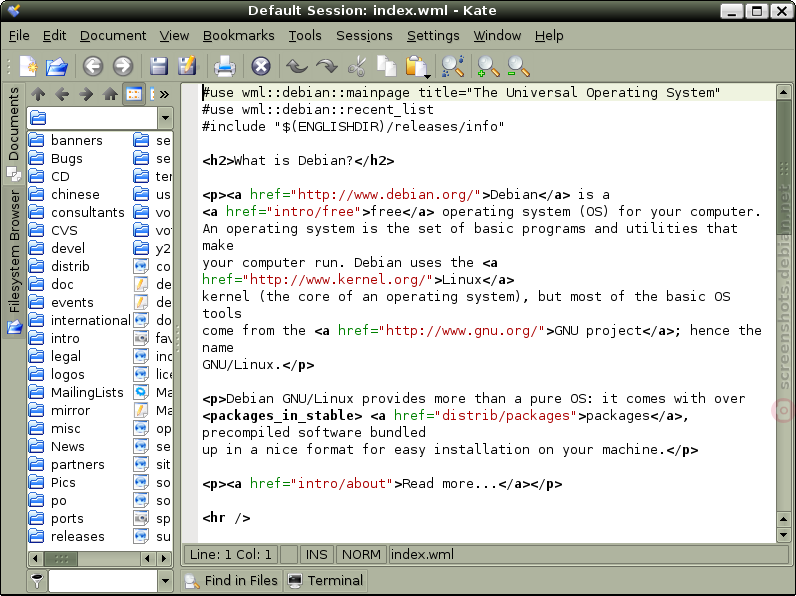Expand hidden file browser toolbar buttons
796x596 pixels.
(x=164, y=94)
